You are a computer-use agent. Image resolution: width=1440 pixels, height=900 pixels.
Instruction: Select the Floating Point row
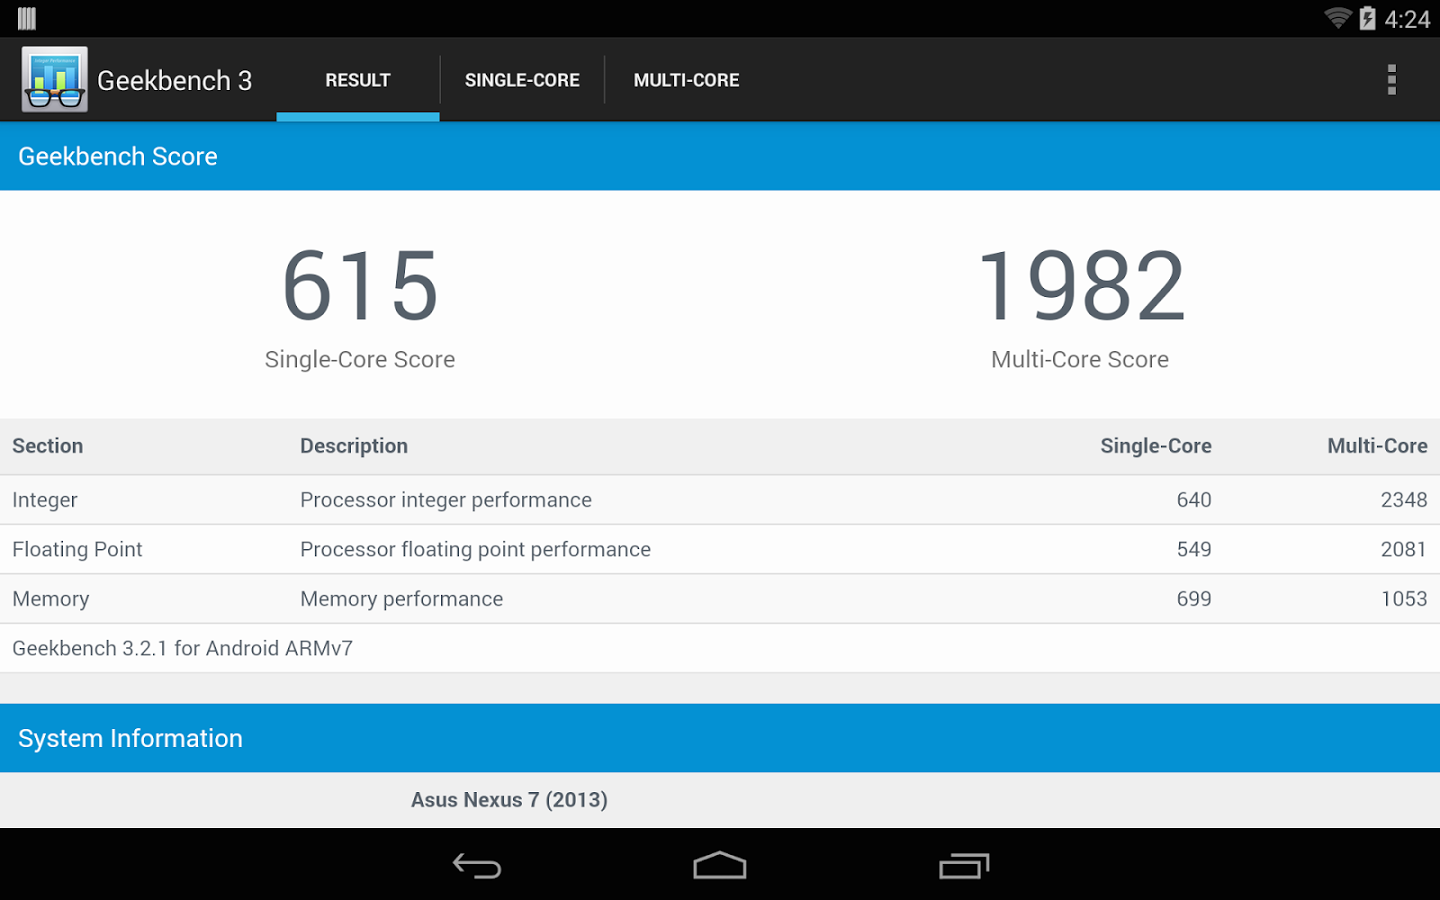click(x=720, y=549)
